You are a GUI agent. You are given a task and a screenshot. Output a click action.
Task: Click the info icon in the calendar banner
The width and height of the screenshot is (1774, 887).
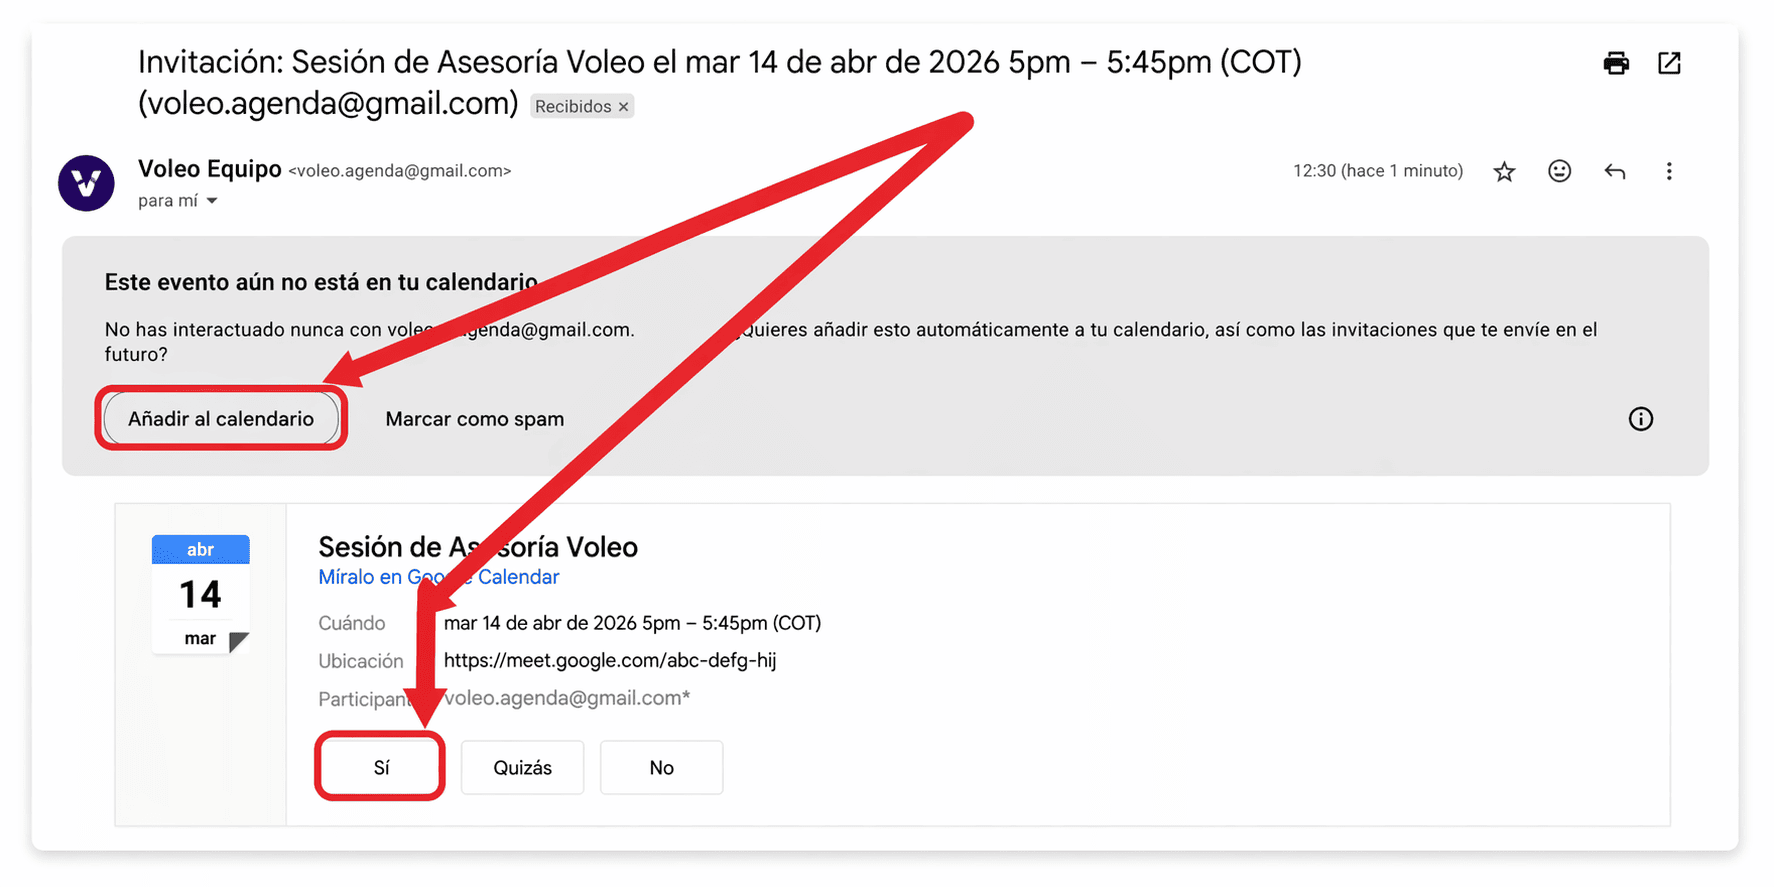coord(1640,419)
